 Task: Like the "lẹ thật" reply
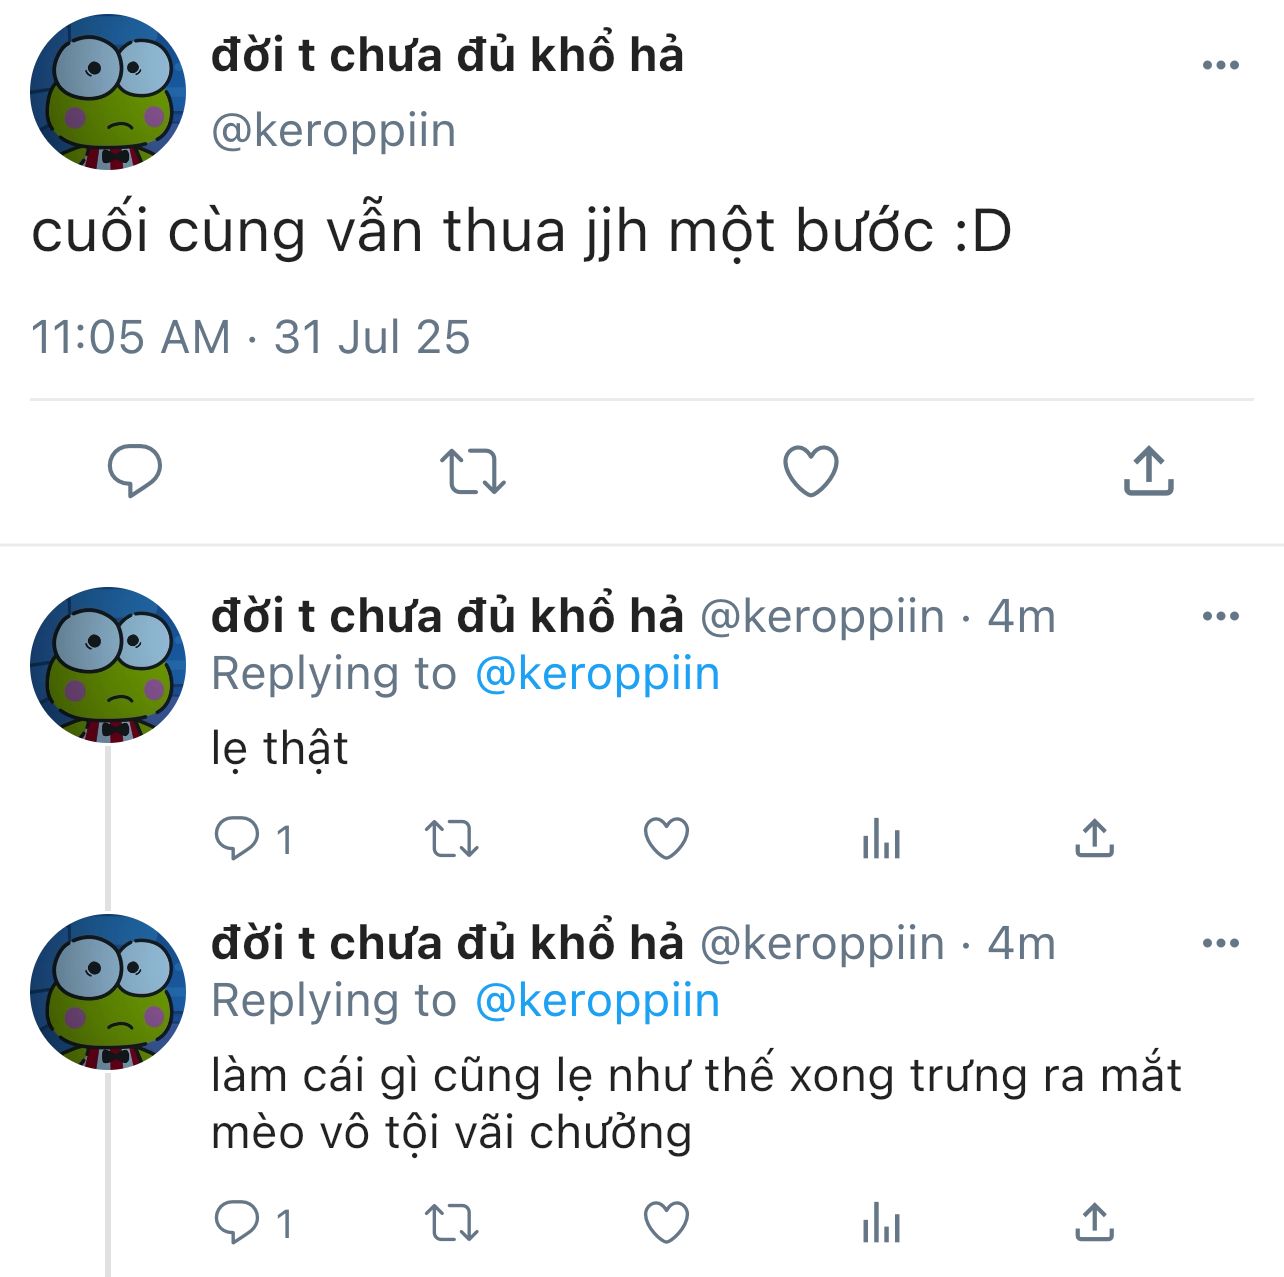pyautogui.click(x=666, y=839)
